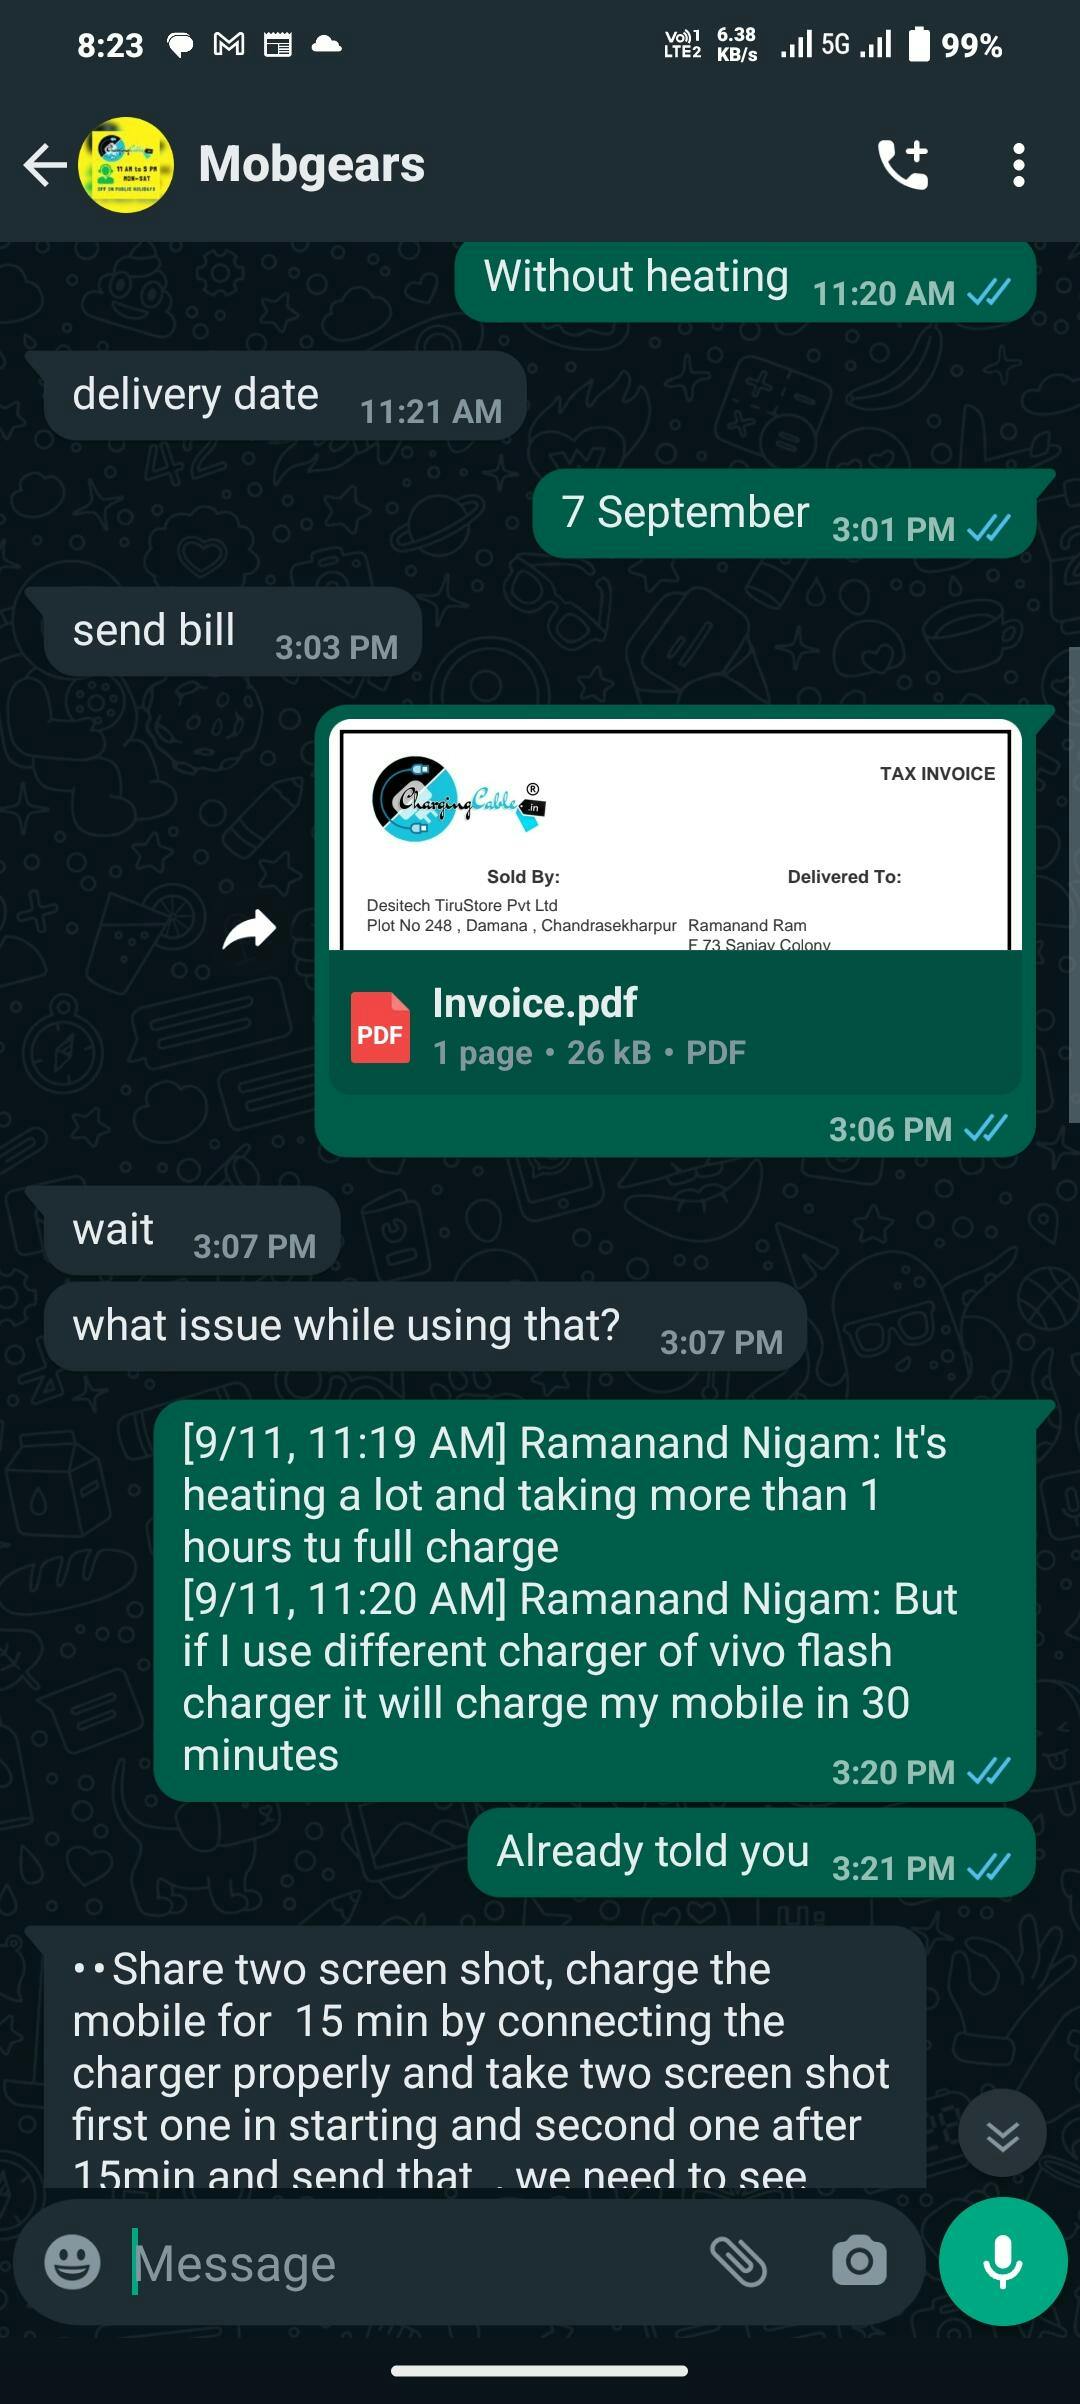The width and height of the screenshot is (1080, 2404).
Task: Tap the paperclip attachment icon
Action: [x=738, y=2262]
